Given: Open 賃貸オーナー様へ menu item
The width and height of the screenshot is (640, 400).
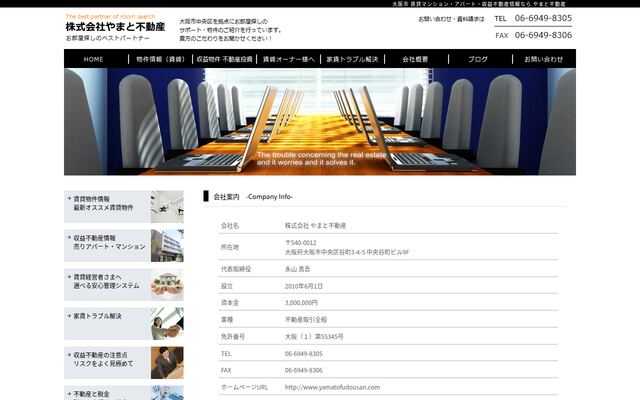Looking at the screenshot, I should 288,59.
